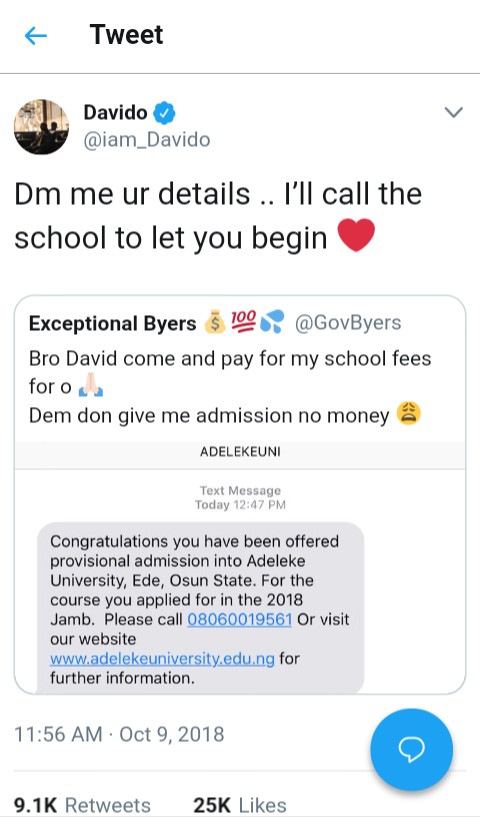Open the admission SMS screenshot image
The image size is (480, 817).
240,568
